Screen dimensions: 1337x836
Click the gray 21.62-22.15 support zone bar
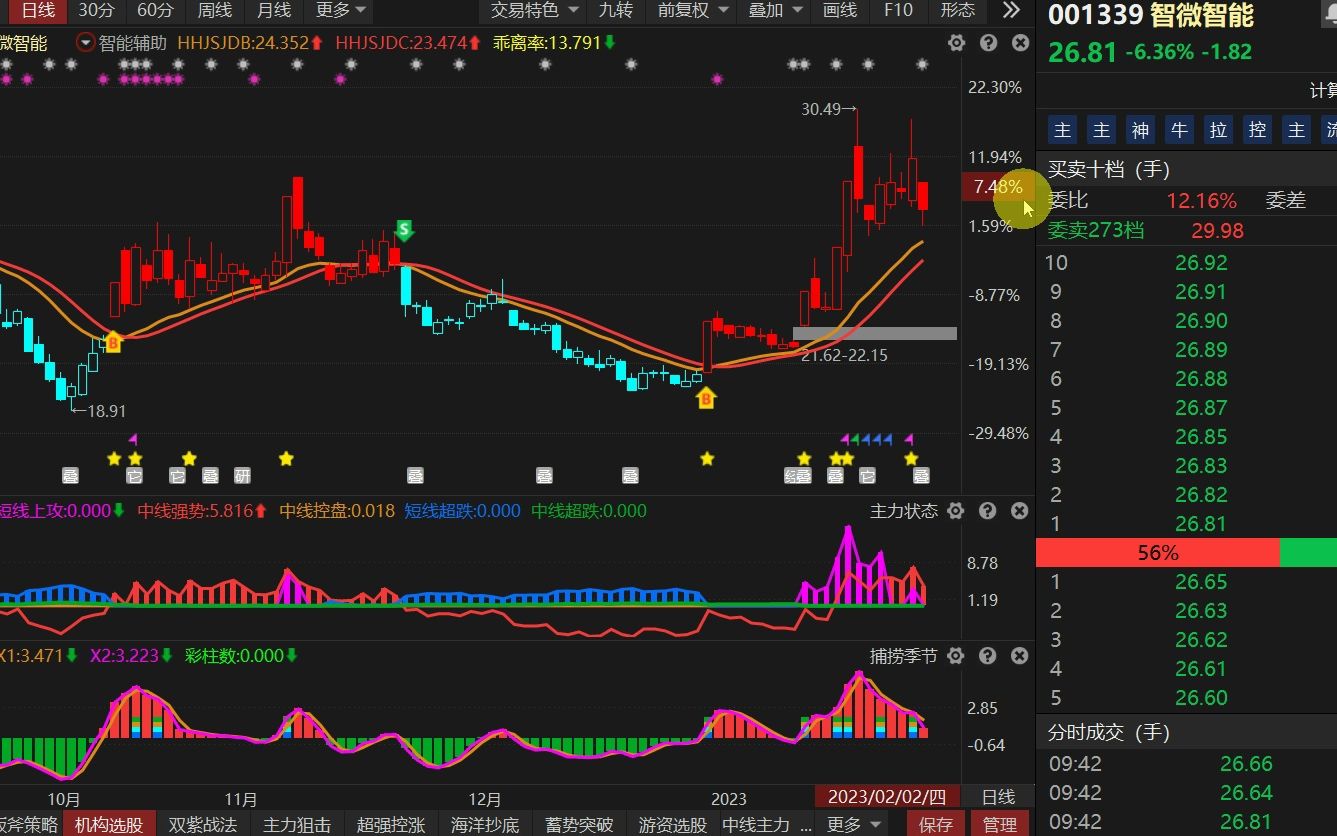[x=875, y=334]
